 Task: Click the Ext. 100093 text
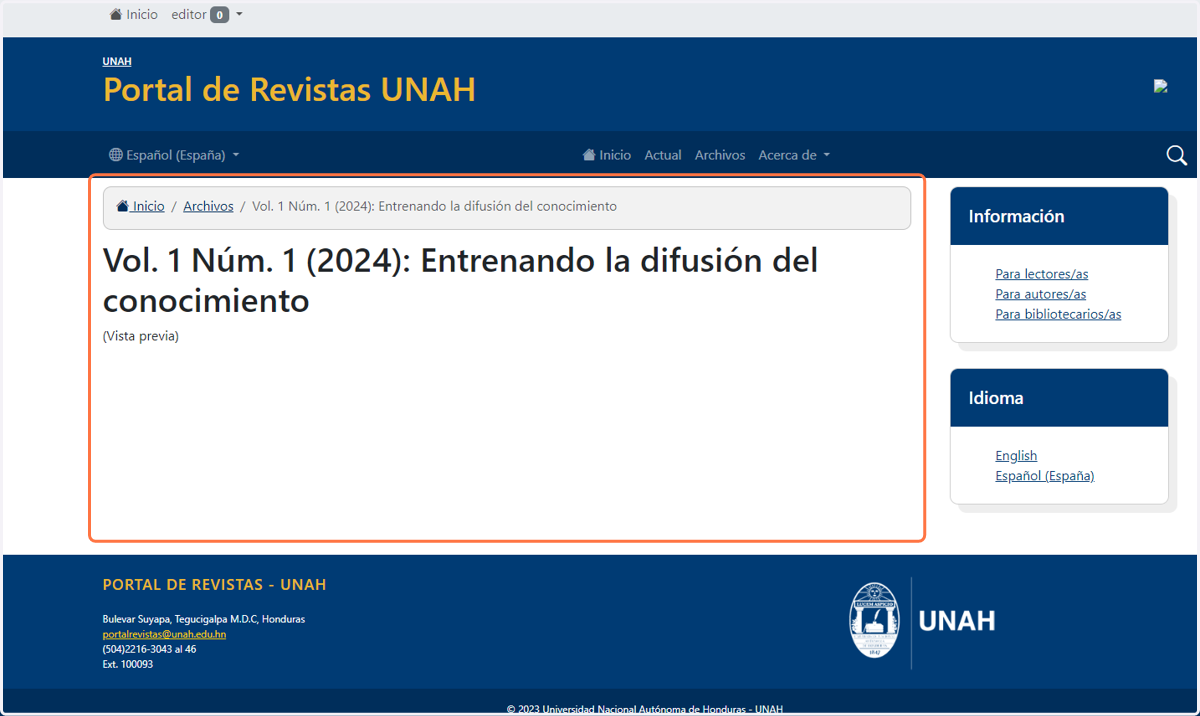(x=128, y=664)
